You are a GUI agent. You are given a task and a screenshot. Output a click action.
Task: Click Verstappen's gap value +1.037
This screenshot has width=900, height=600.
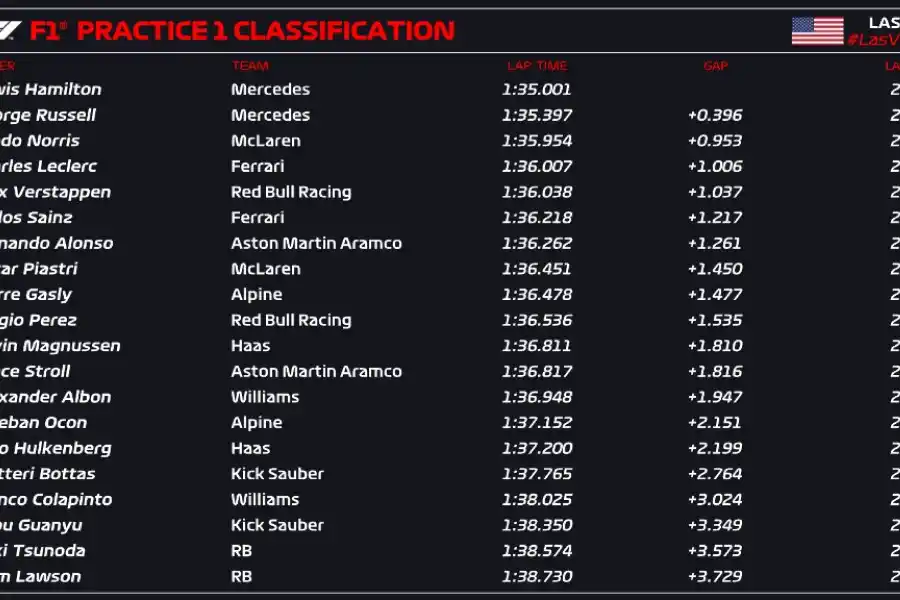714,192
